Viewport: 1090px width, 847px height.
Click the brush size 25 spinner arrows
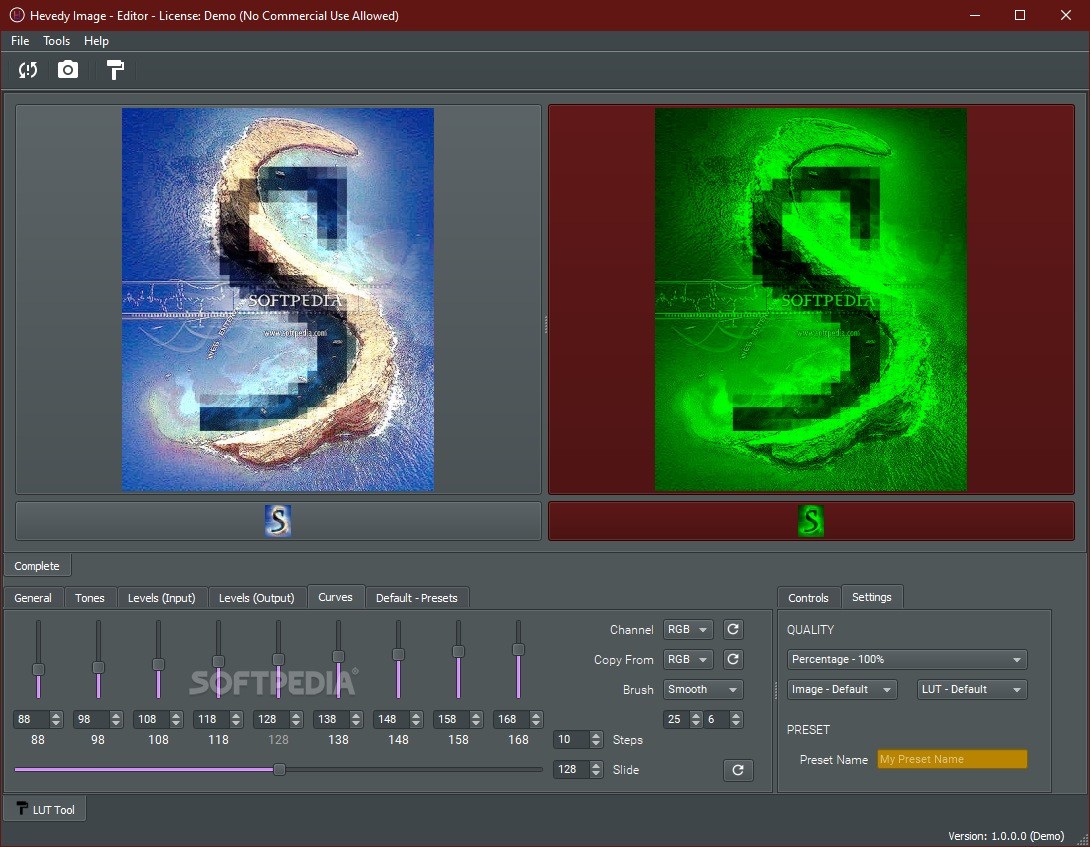696,719
